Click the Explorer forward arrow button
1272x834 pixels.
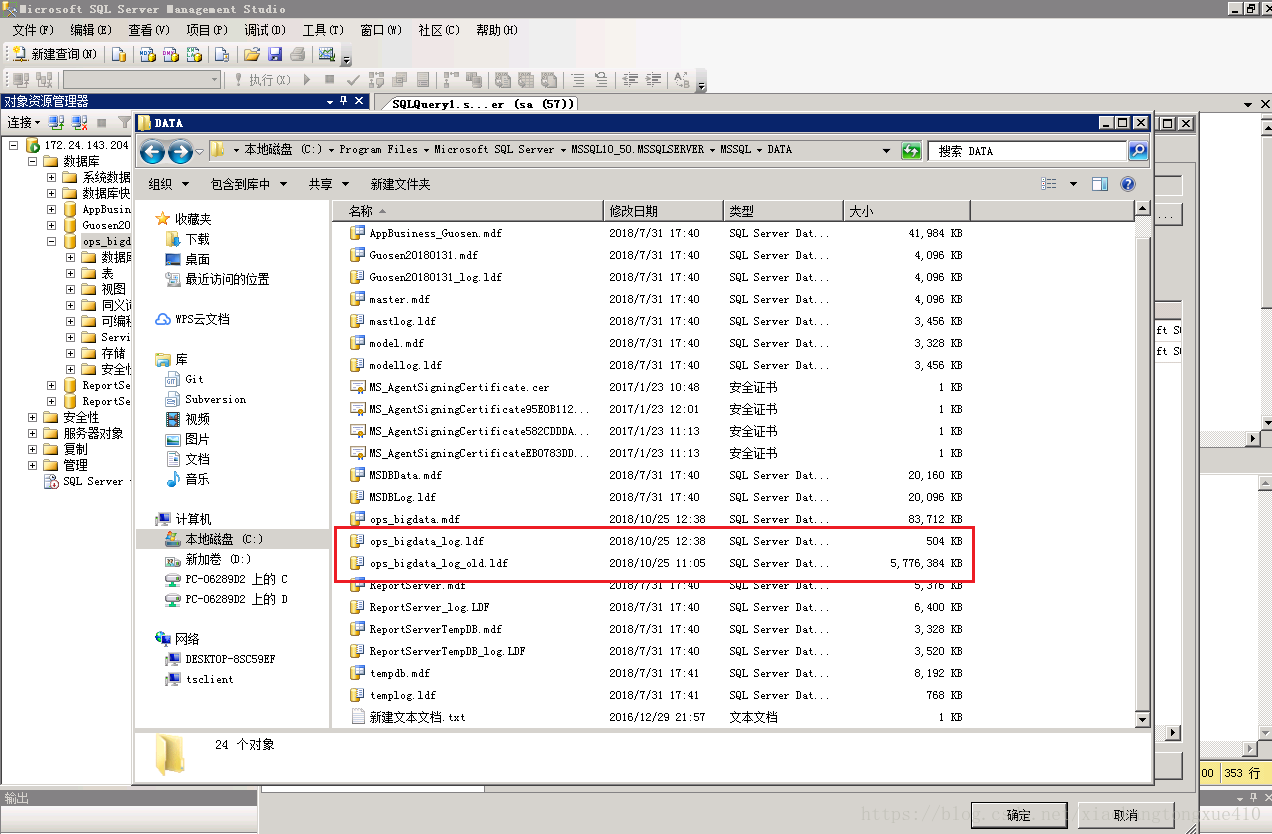pos(180,152)
